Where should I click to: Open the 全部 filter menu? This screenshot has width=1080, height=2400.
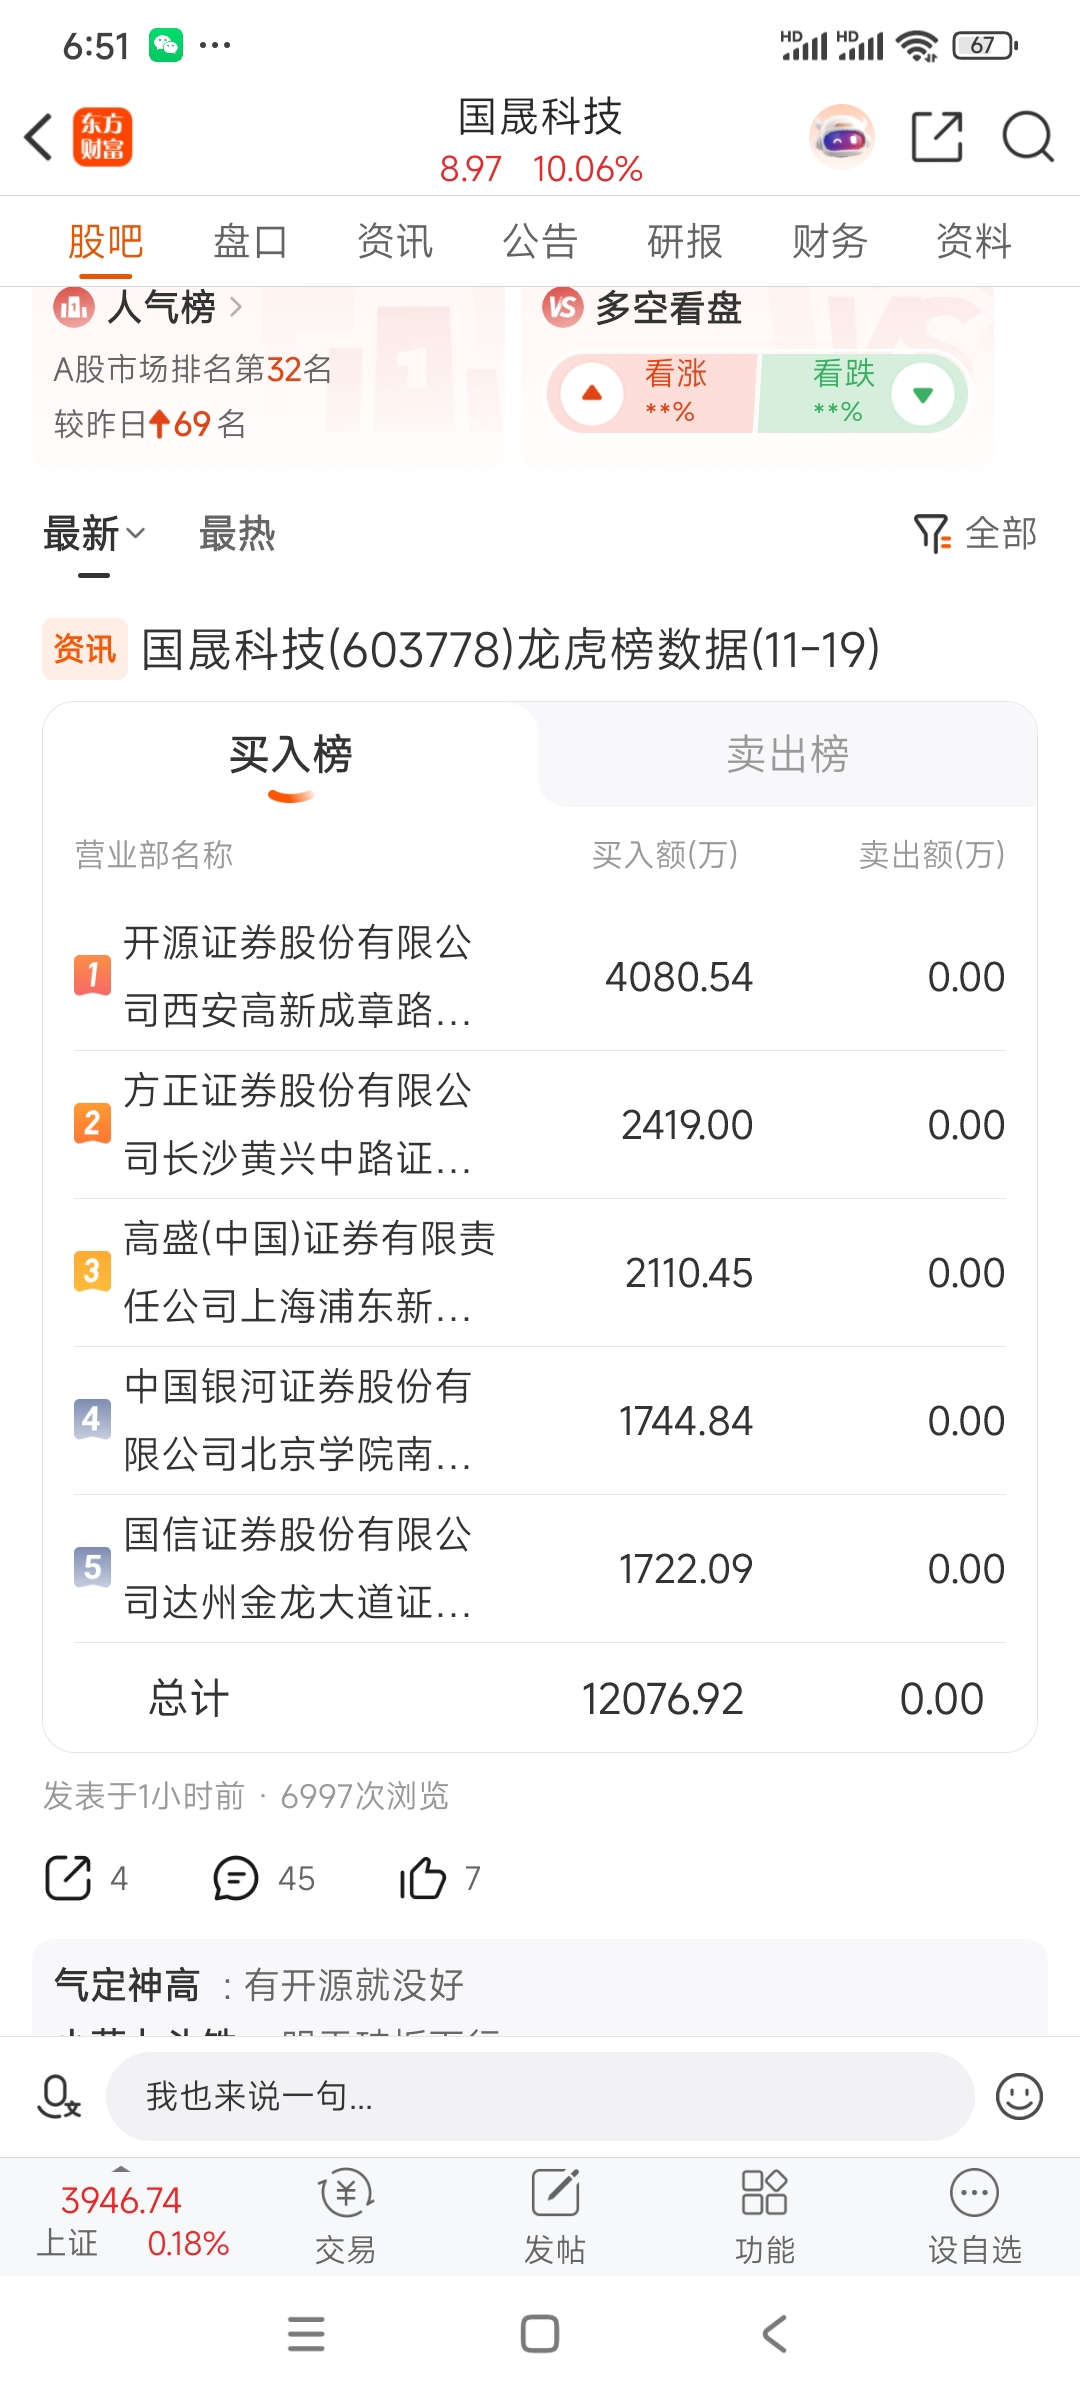coord(975,533)
